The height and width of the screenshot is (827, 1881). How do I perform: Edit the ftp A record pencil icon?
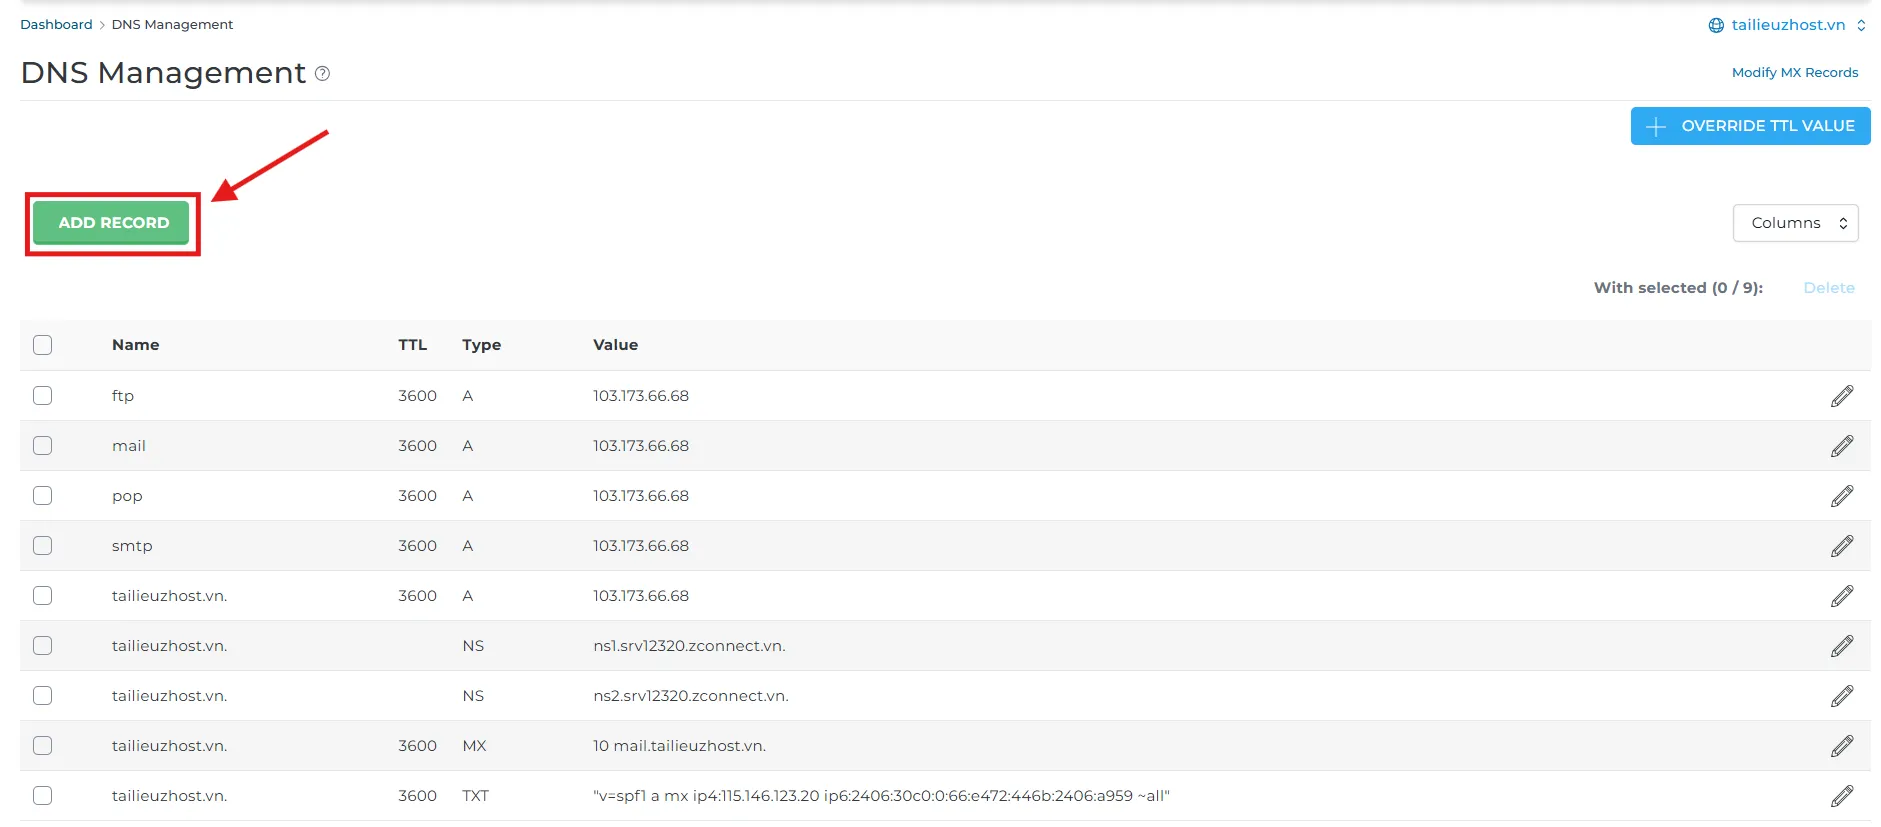1841,396
